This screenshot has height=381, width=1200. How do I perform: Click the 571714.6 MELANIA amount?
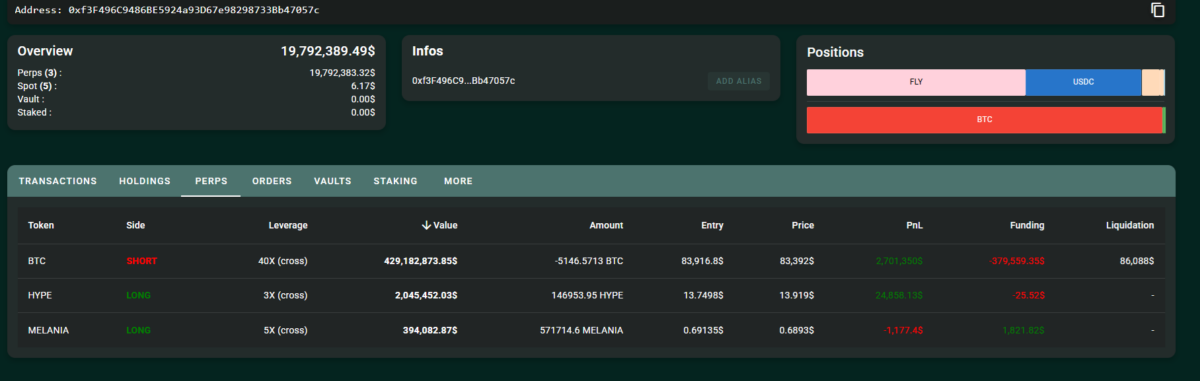coord(582,330)
